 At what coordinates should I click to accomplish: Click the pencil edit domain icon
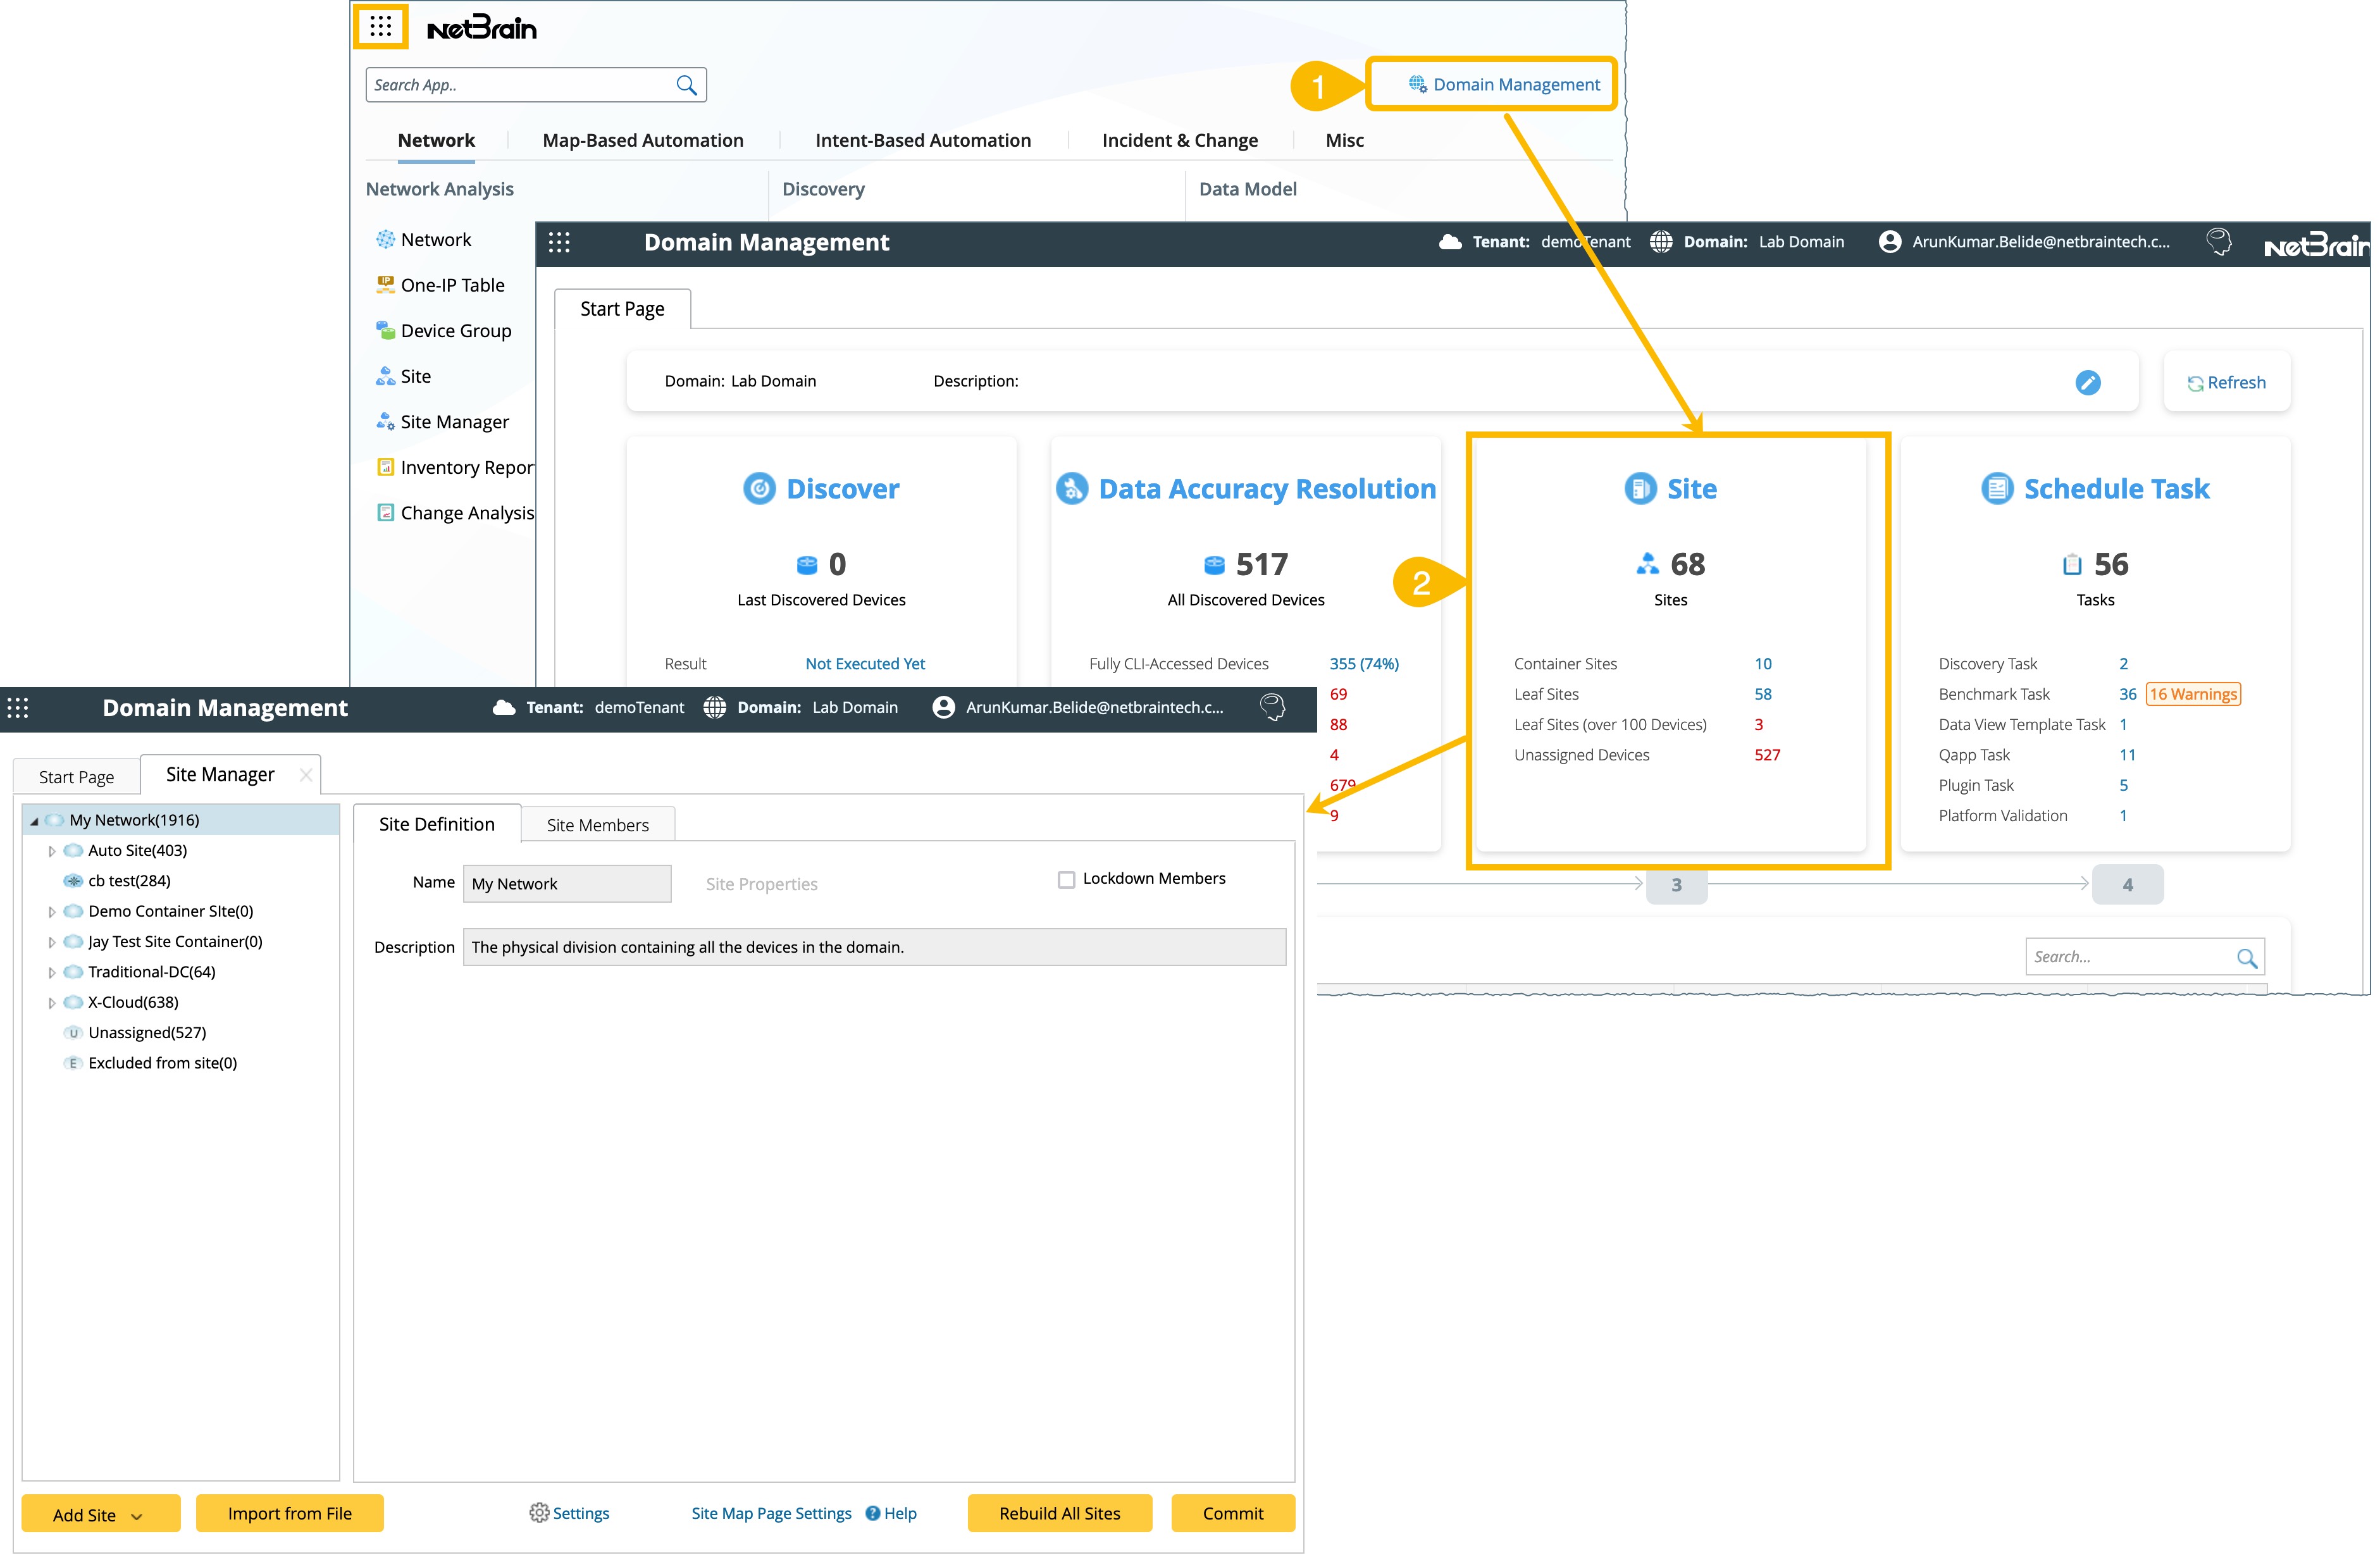2087,382
